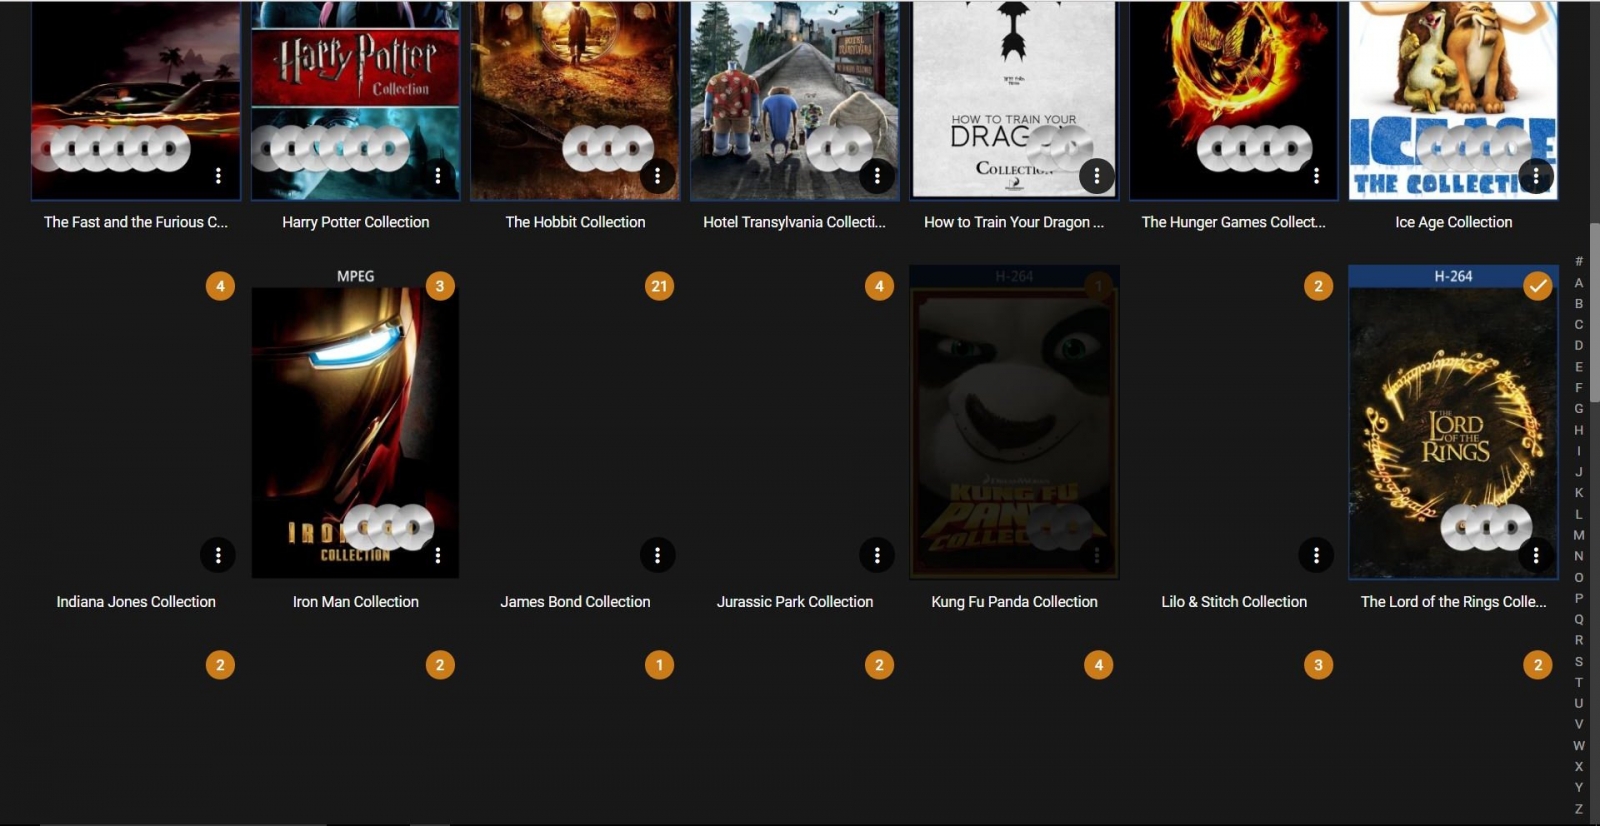Open the Lord of the Rings poster
This screenshot has height=826, width=1600.
coord(1454,420)
